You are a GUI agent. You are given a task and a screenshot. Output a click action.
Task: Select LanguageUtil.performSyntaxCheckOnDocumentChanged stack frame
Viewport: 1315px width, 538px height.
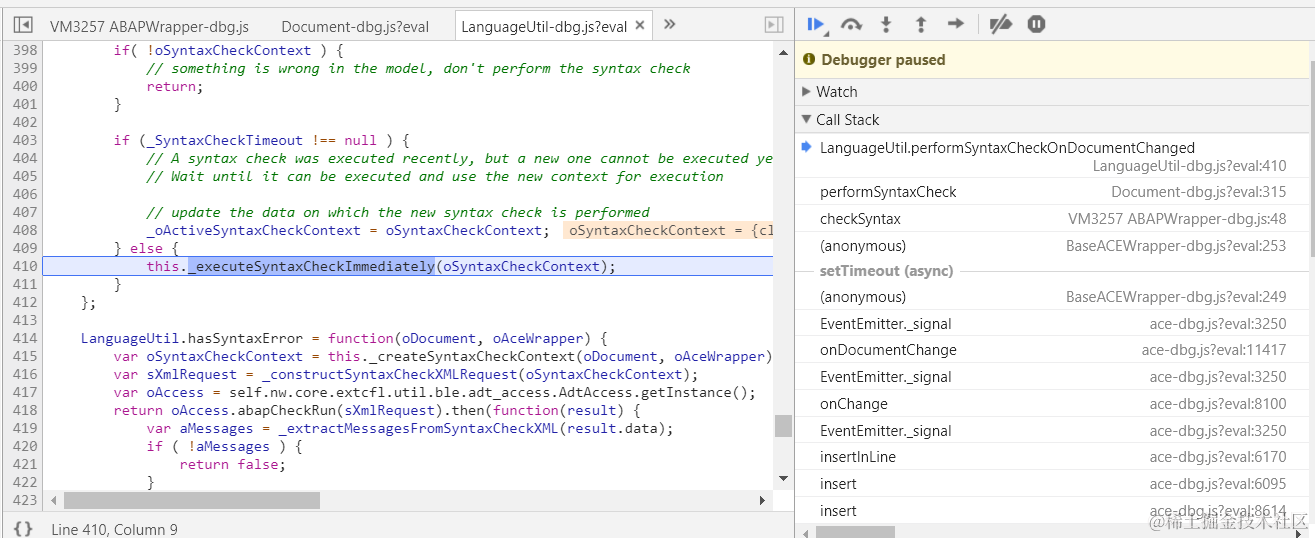pos(1055,156)
